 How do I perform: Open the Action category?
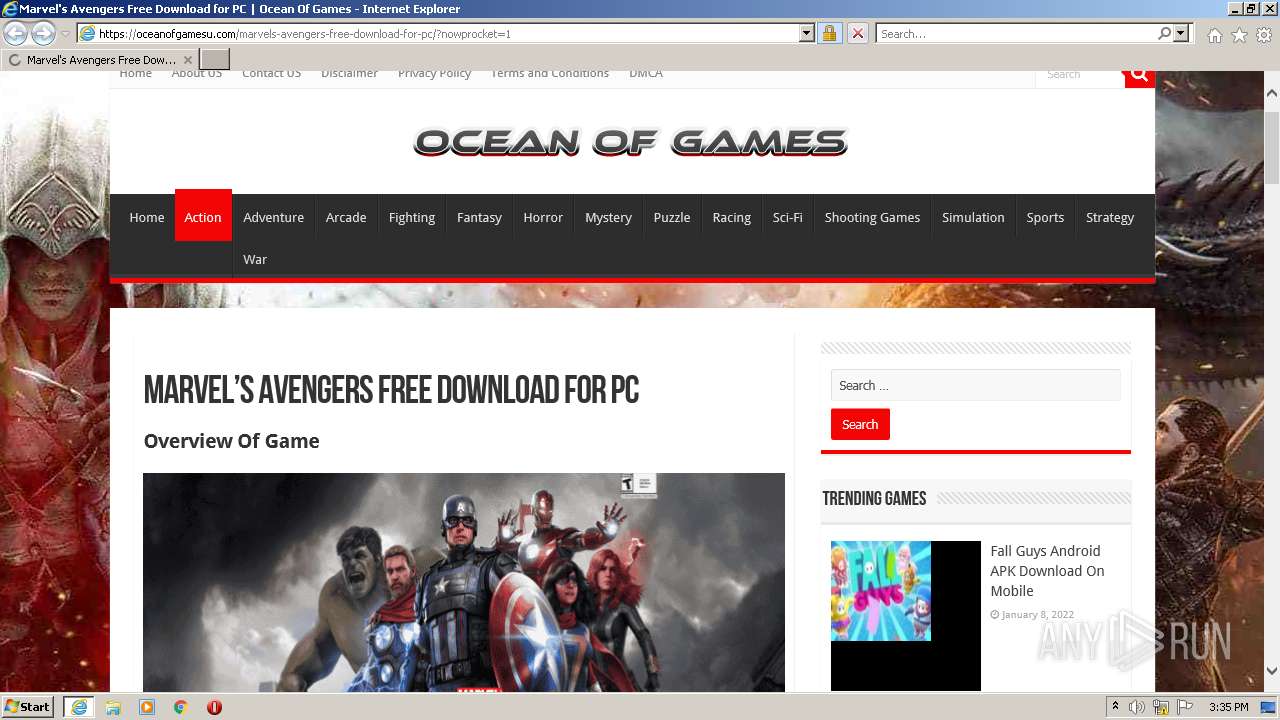(x=203, y=217)
